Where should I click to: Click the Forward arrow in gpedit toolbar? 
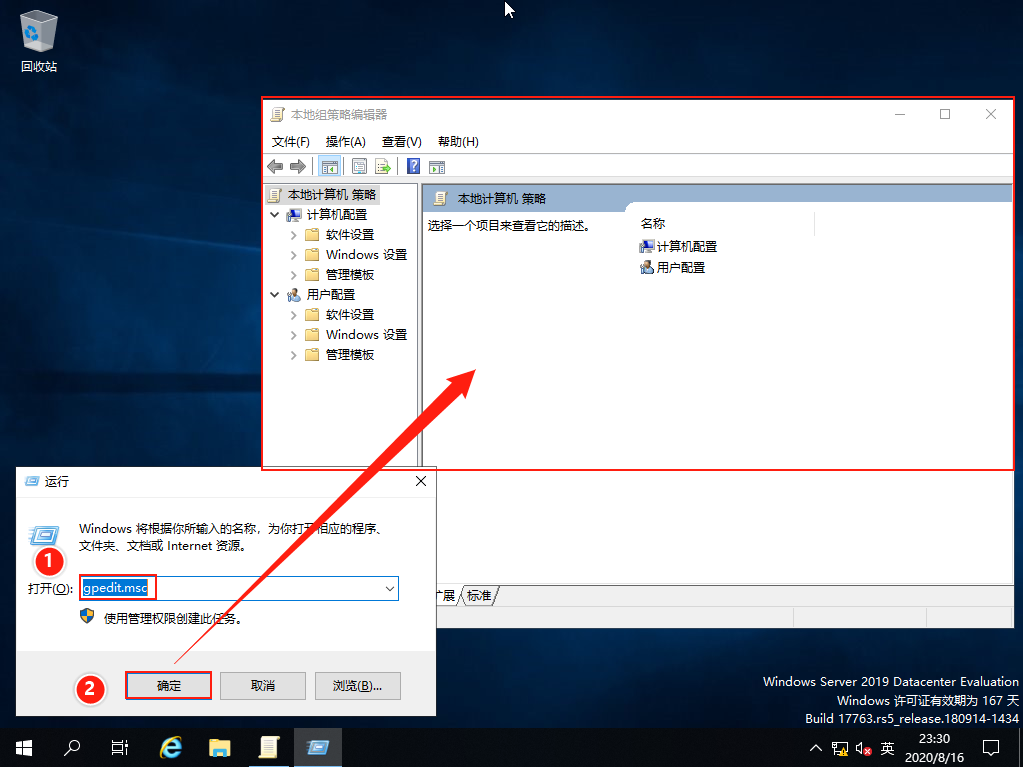(x=298, y=167)
